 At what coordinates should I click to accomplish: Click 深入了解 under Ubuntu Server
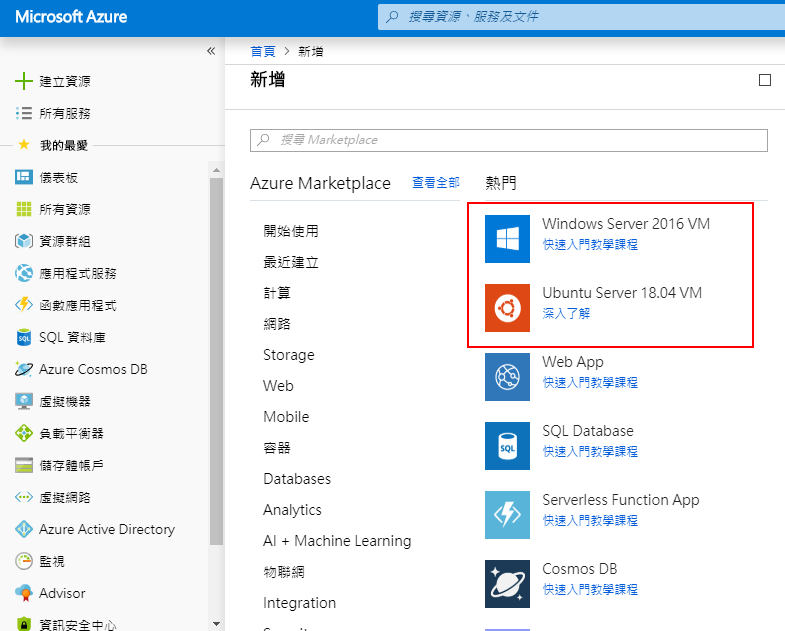[566, 314]
